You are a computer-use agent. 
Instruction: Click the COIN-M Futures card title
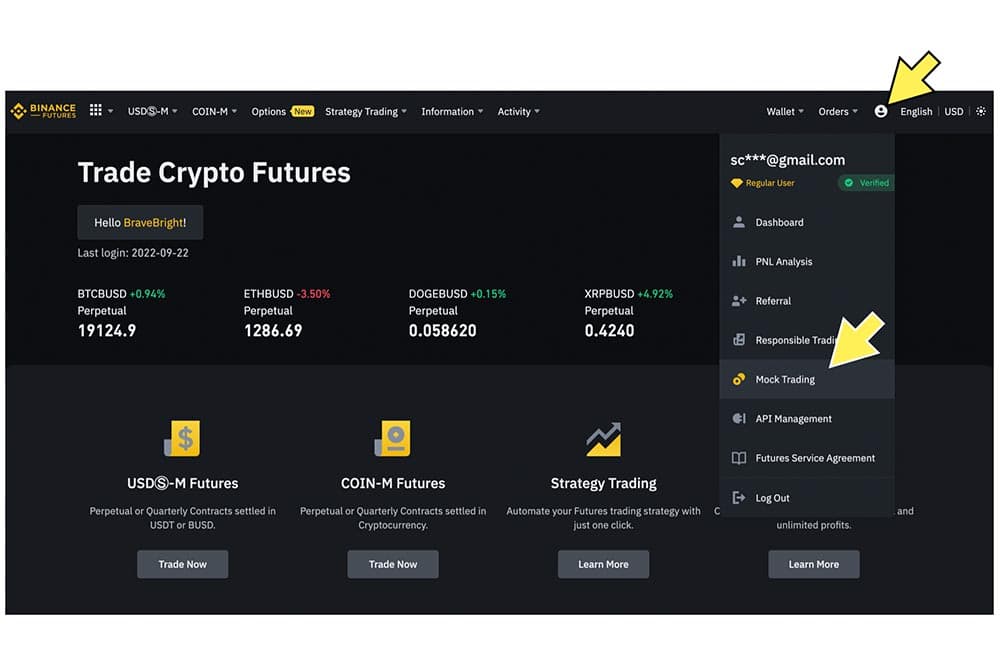coord(393,483)
